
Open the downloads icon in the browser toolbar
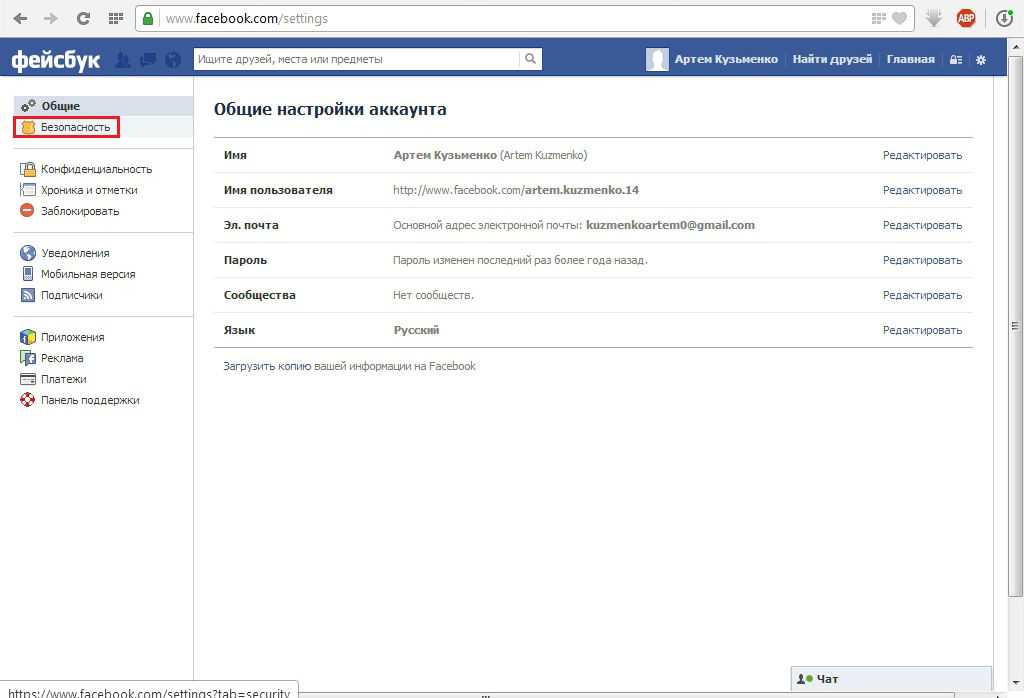(1004, 18)
